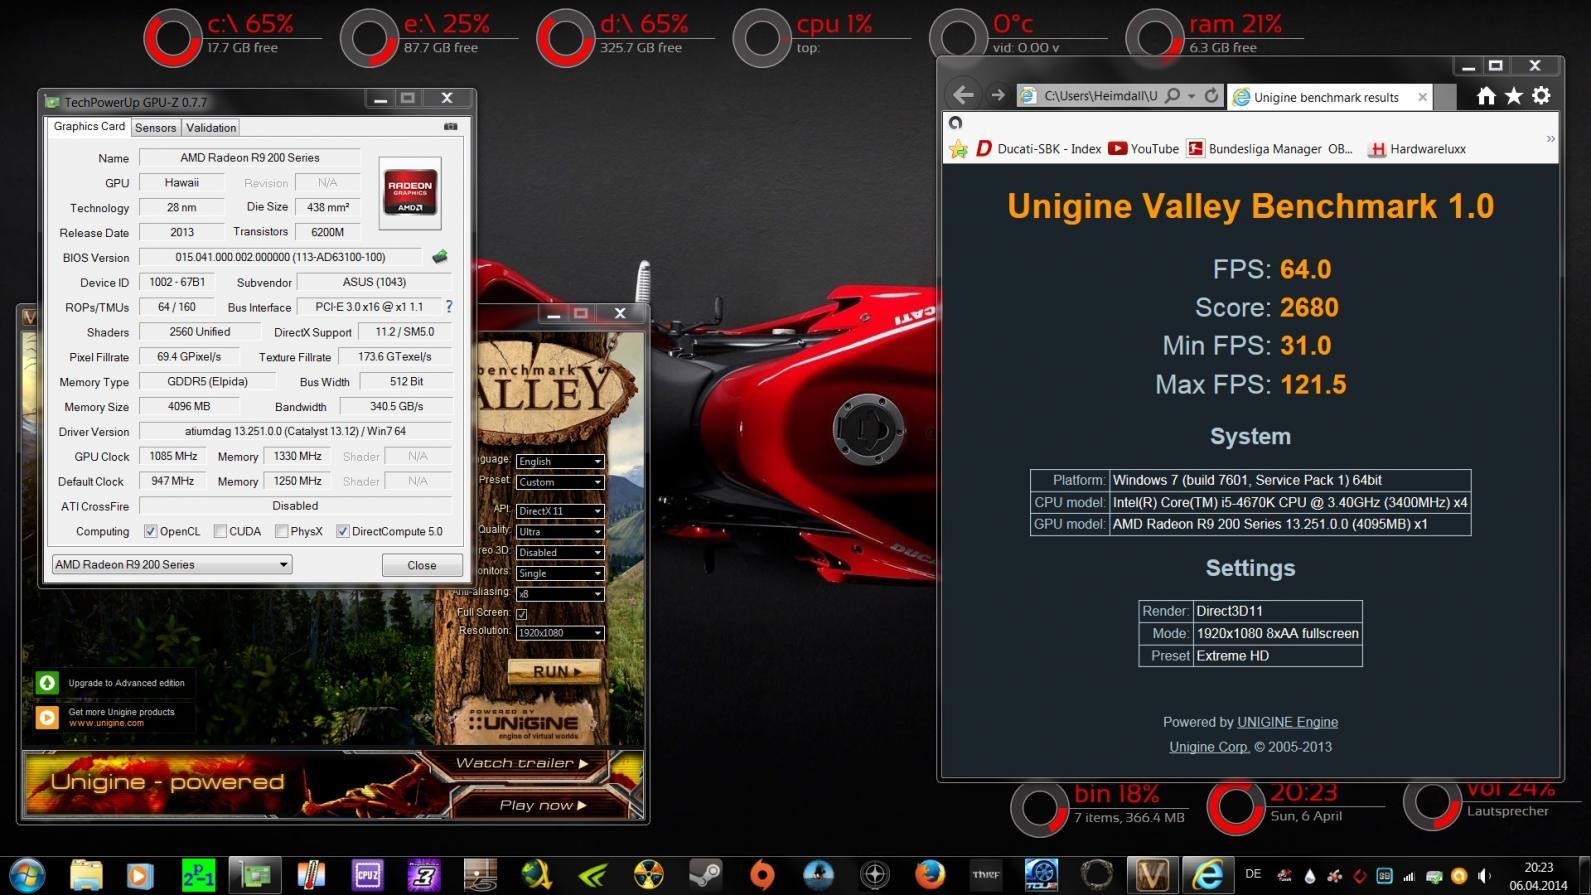Click the Get more Unigine products icon
The width and height of the screenshot is (1591, 895).
[47, 717]
